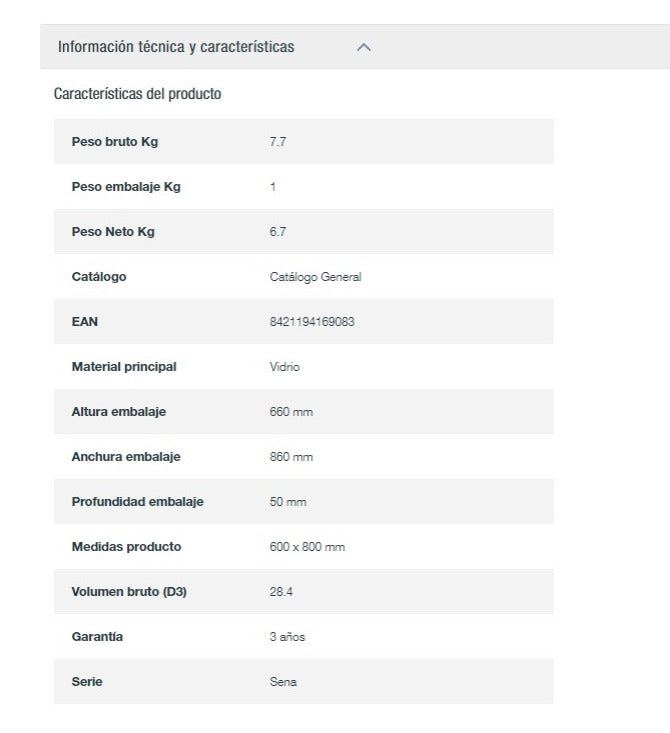Click the EAN number 8421194169083
This screenshot has height=733, width=670.
tap(312, 322)
